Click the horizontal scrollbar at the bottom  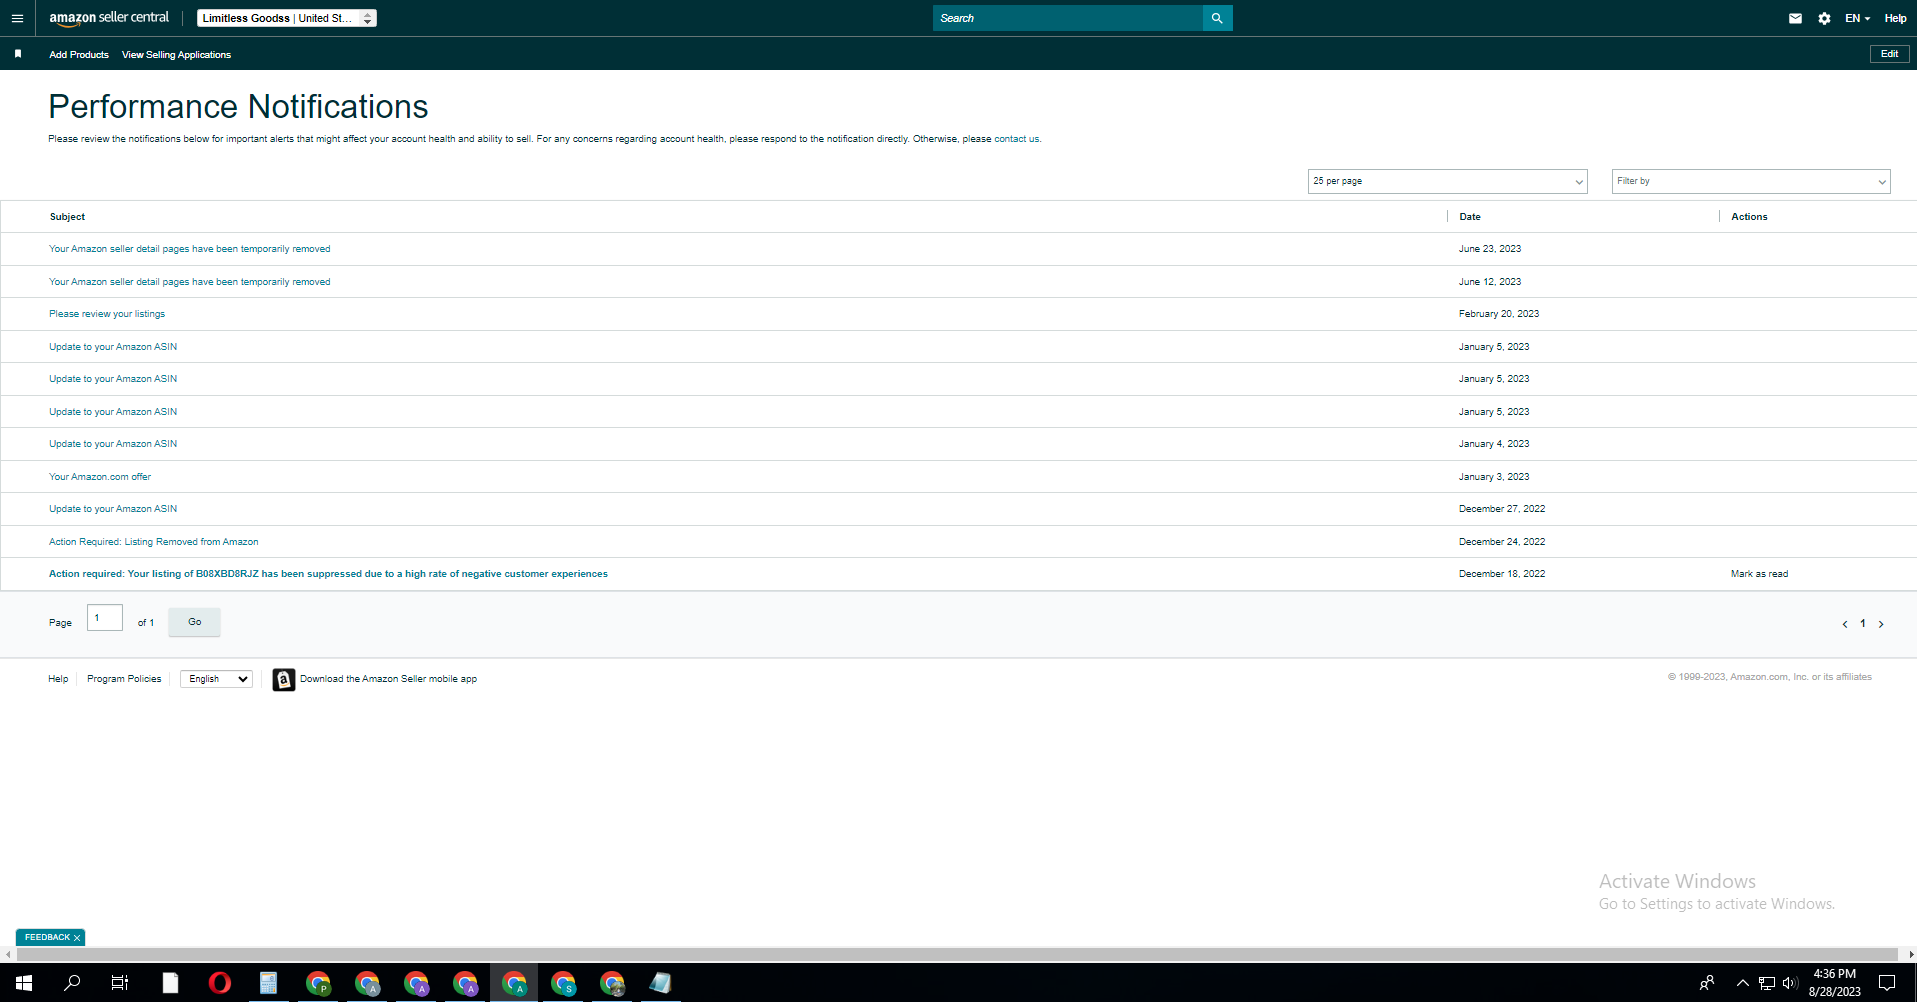click(x=958, y=954)
